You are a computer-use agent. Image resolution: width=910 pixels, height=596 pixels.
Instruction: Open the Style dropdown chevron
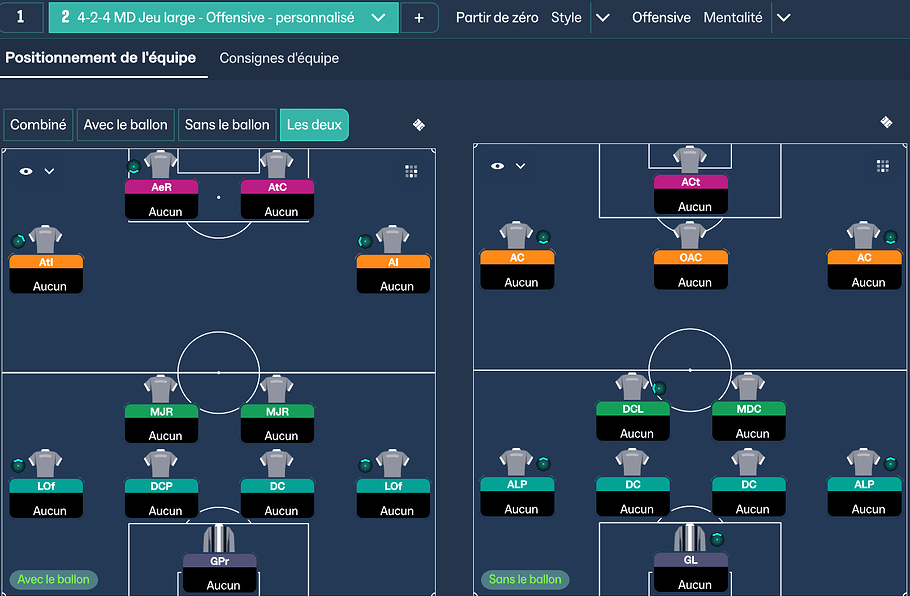602,18
